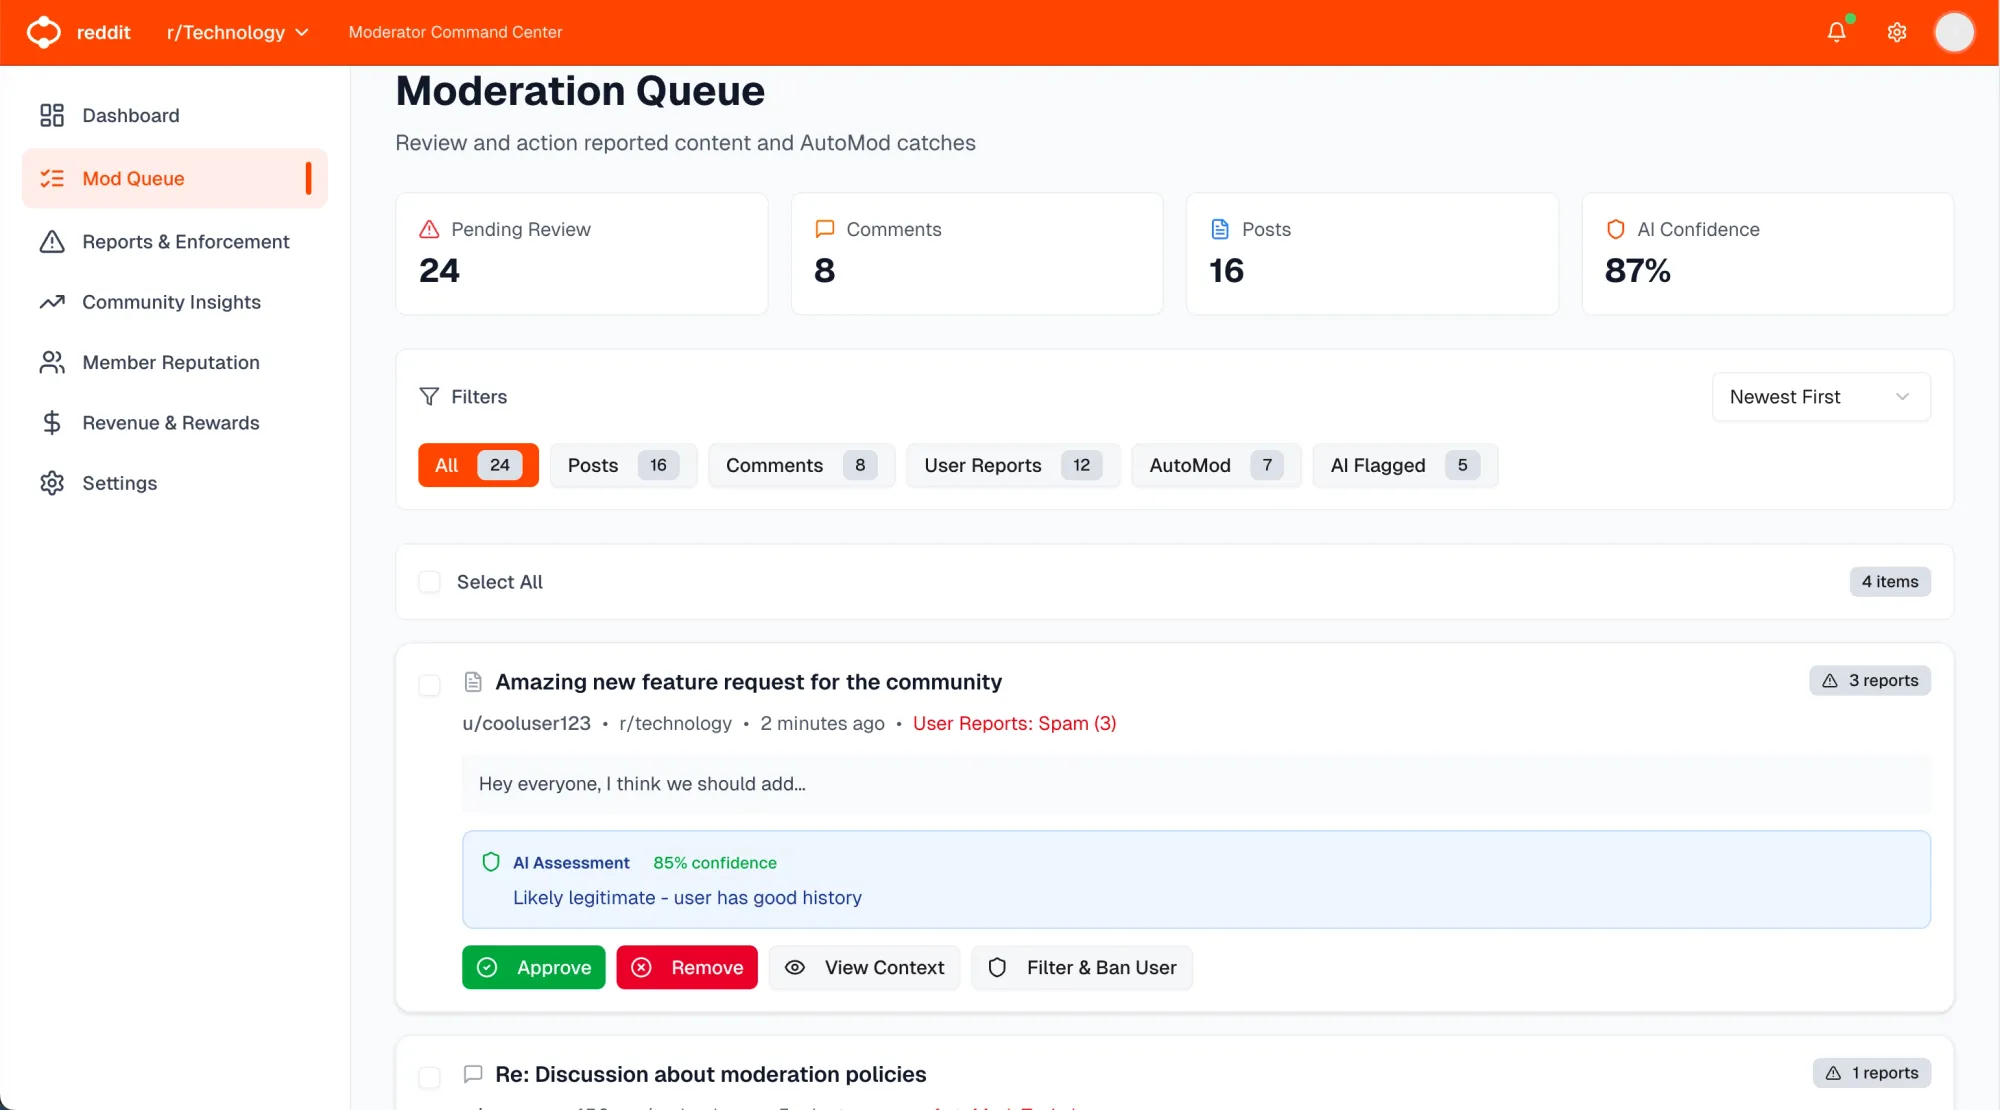Switch to the User Reports filter tab
The height and width of the screenshot is (1110, 2000).
click(1012, 465)
